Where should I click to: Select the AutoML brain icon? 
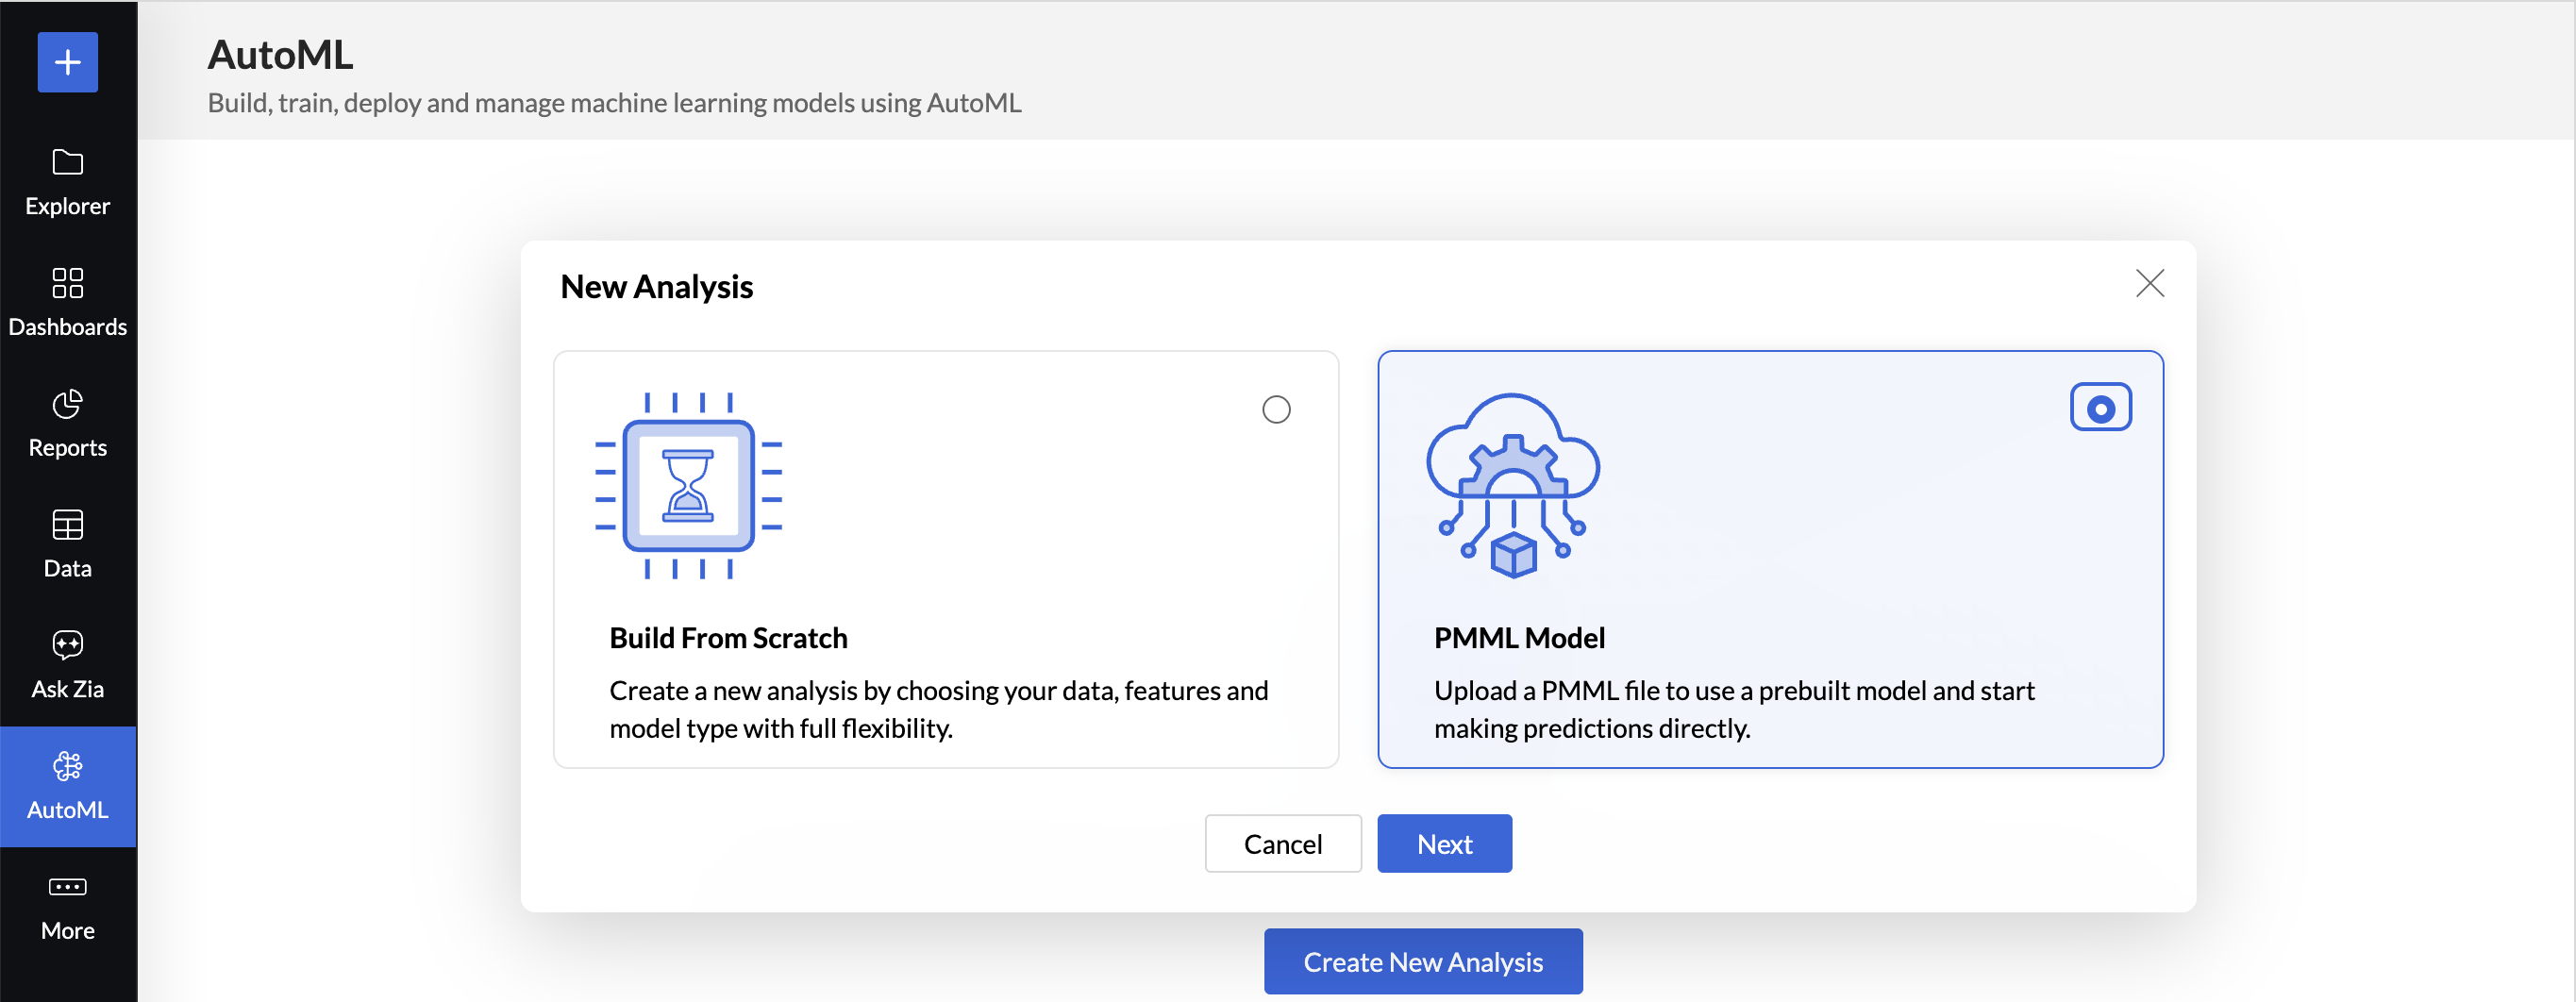(x=68, y=766)
